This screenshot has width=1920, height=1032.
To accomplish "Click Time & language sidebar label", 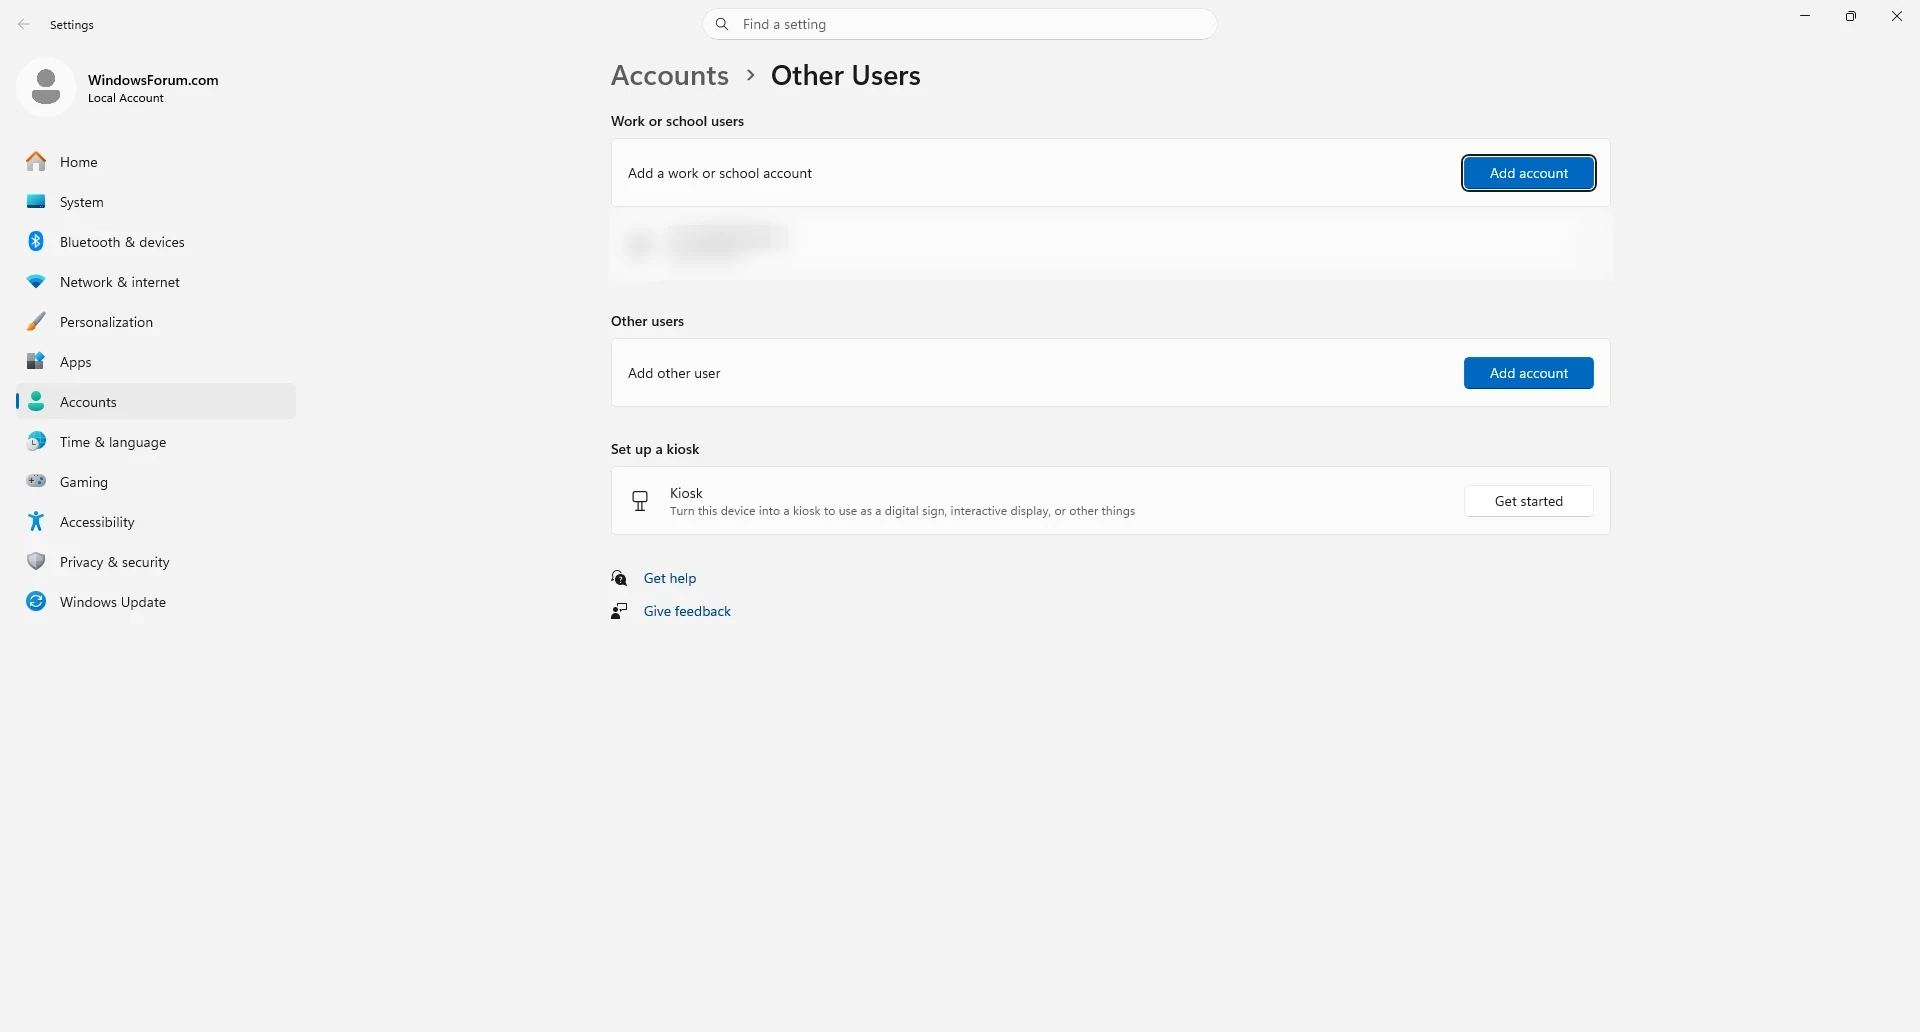I will click(x=113, y=442).
